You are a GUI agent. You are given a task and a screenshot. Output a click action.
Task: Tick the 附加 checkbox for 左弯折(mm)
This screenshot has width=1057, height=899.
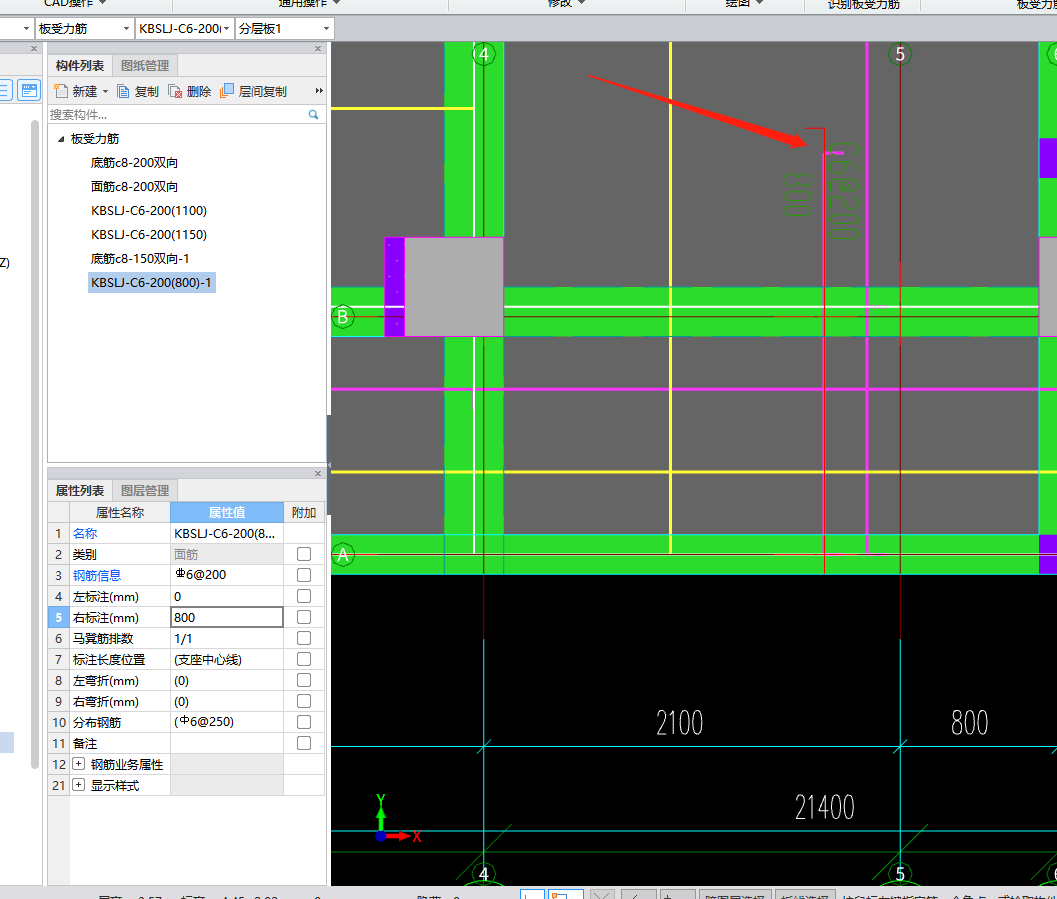click(x=304, y=680)
